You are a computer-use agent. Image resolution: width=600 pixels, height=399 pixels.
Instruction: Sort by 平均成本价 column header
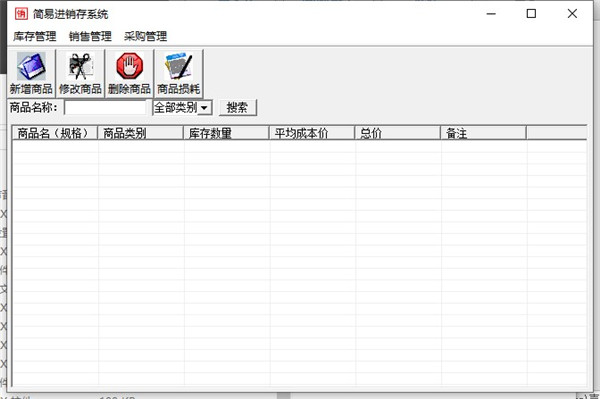tap(312, 133)
